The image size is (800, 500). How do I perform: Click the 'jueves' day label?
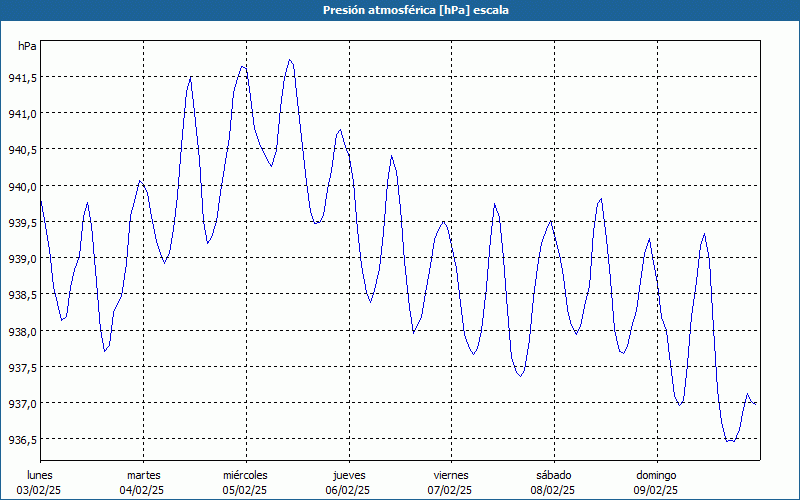pos(349,475)
